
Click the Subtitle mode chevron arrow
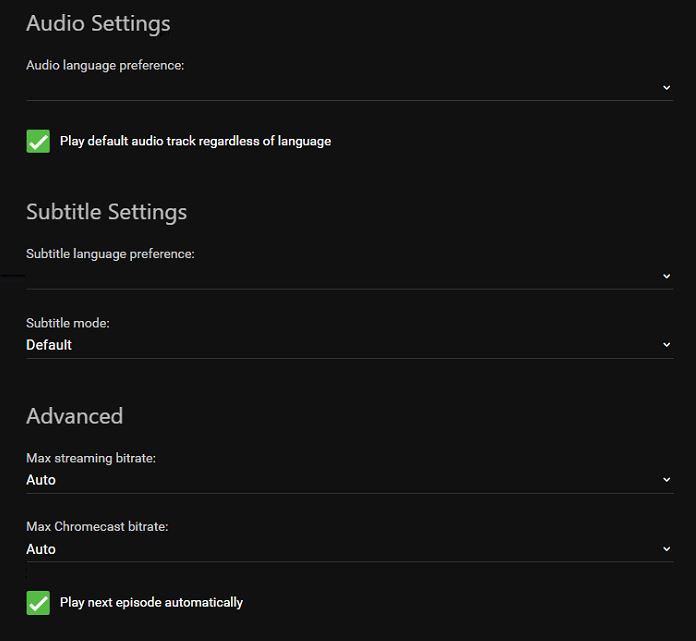667,345
